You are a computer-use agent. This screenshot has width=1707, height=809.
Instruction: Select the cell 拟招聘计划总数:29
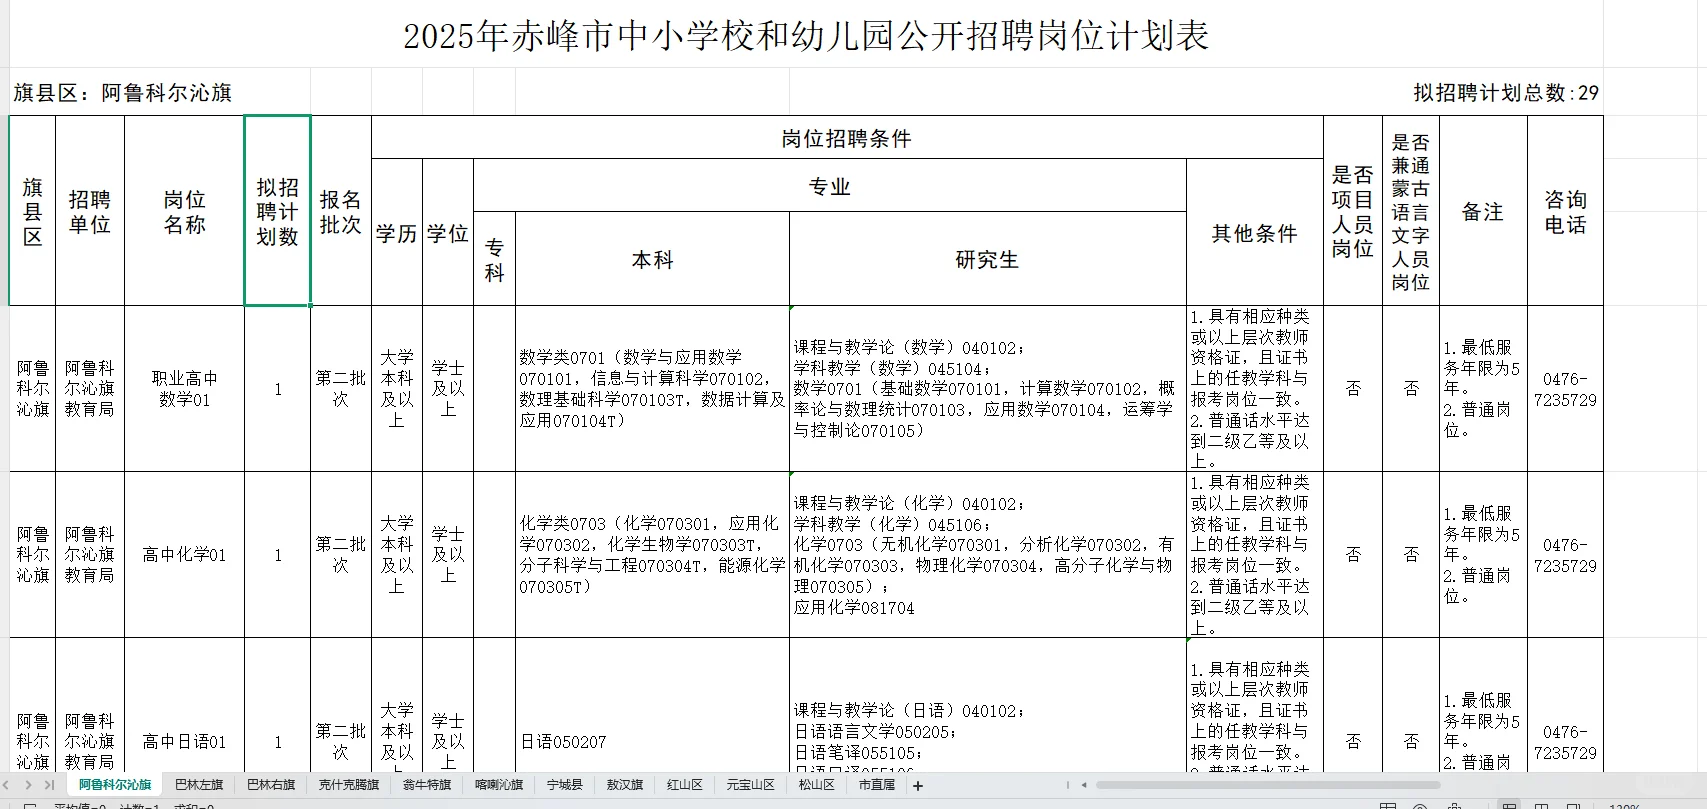coord(1506,93)
